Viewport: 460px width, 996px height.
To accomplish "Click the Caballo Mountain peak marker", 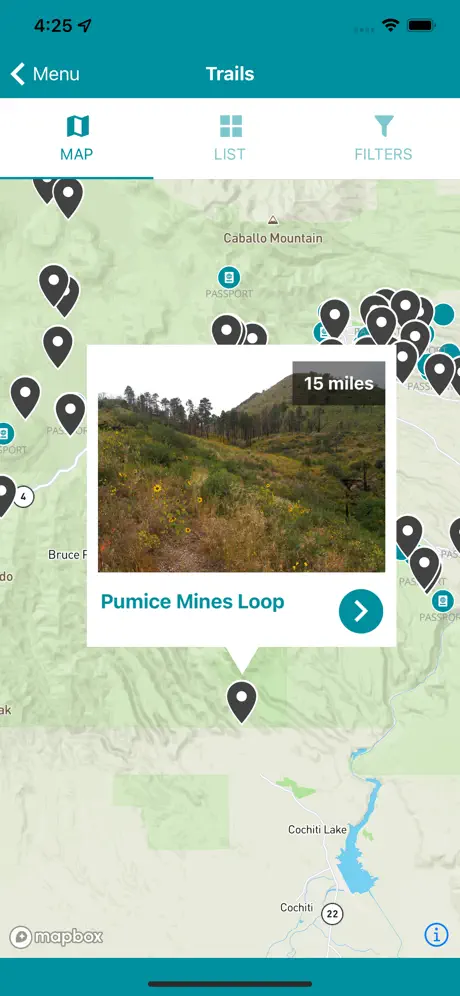I will point(273,220).
